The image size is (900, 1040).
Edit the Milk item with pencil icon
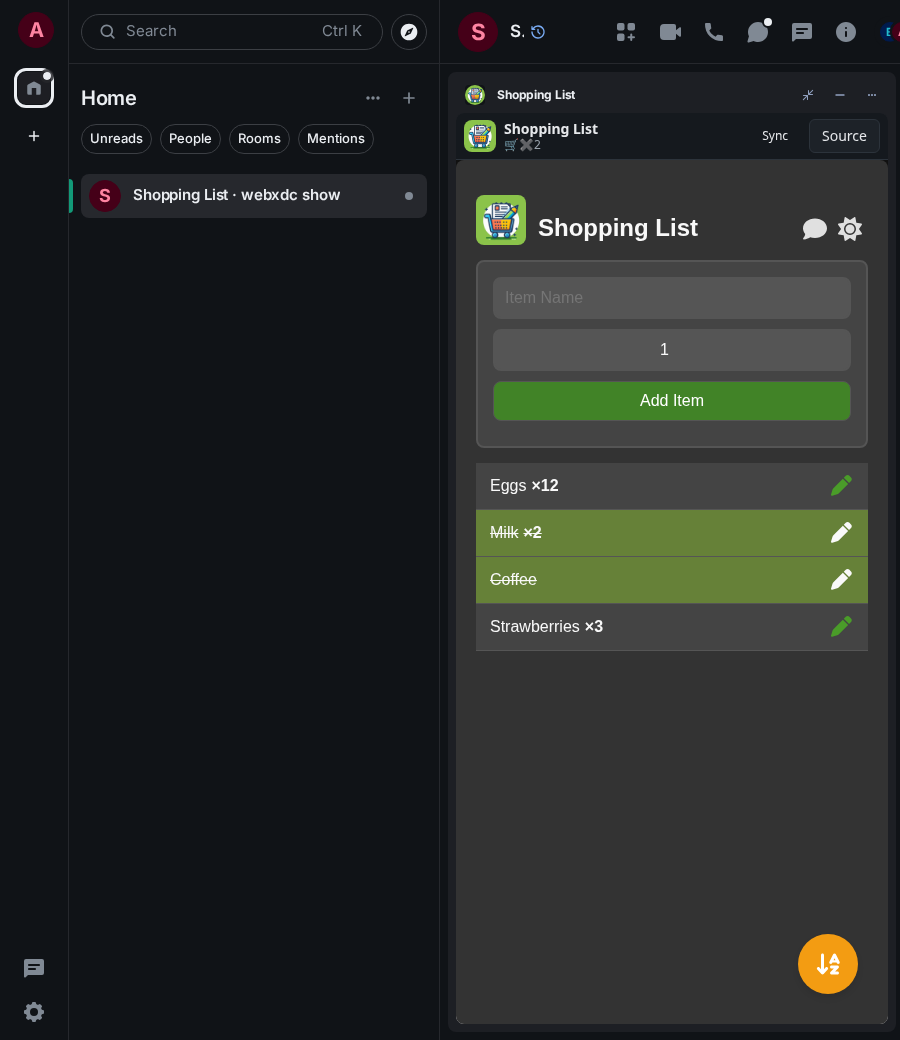coord(841,533)
